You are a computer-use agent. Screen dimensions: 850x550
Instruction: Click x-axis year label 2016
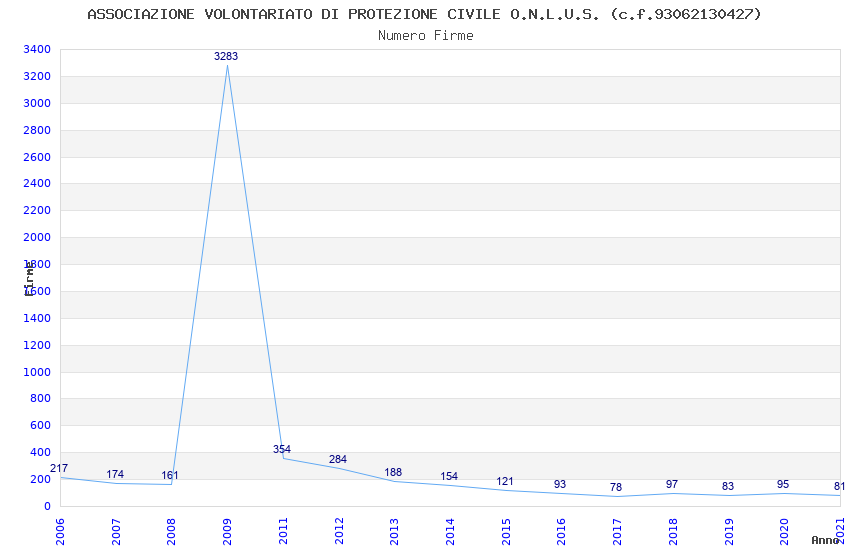pyautogui.click(x=562, y=532)
